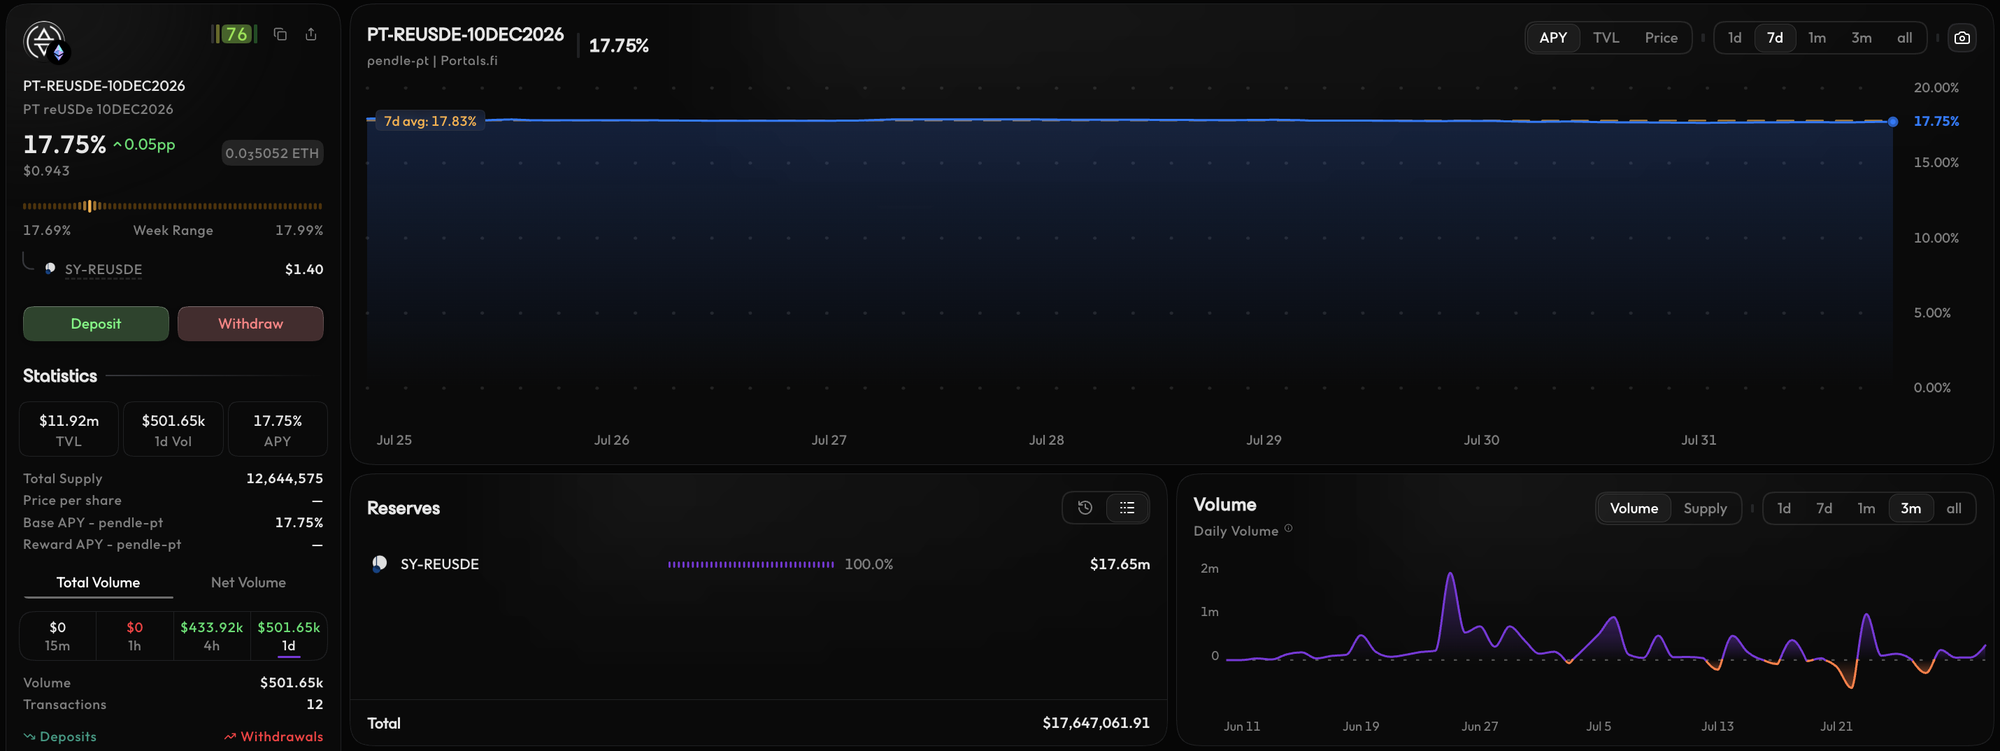Select the 4h volume interval
Screen dimensions: 2000x751
pos(211,636)
